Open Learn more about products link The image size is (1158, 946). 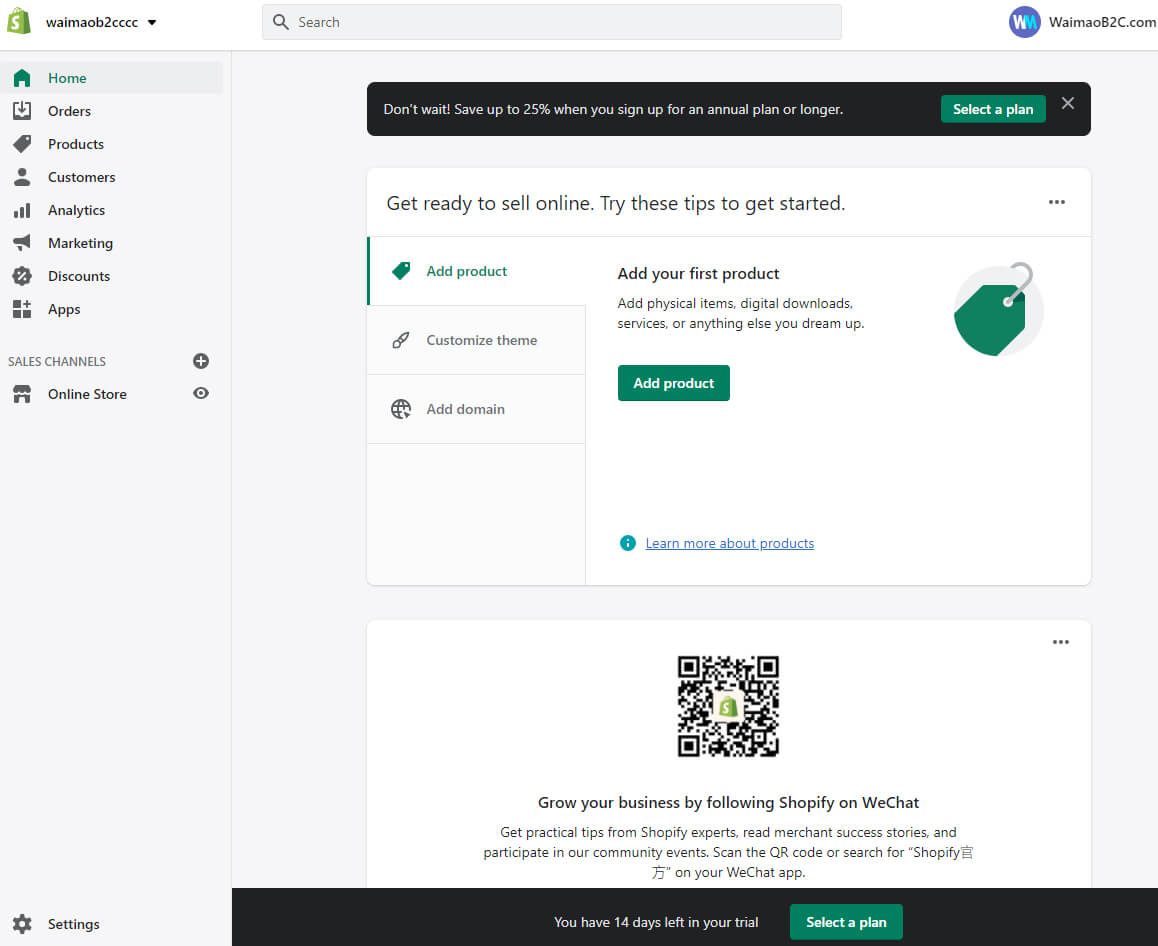click(x=730, y=544)
